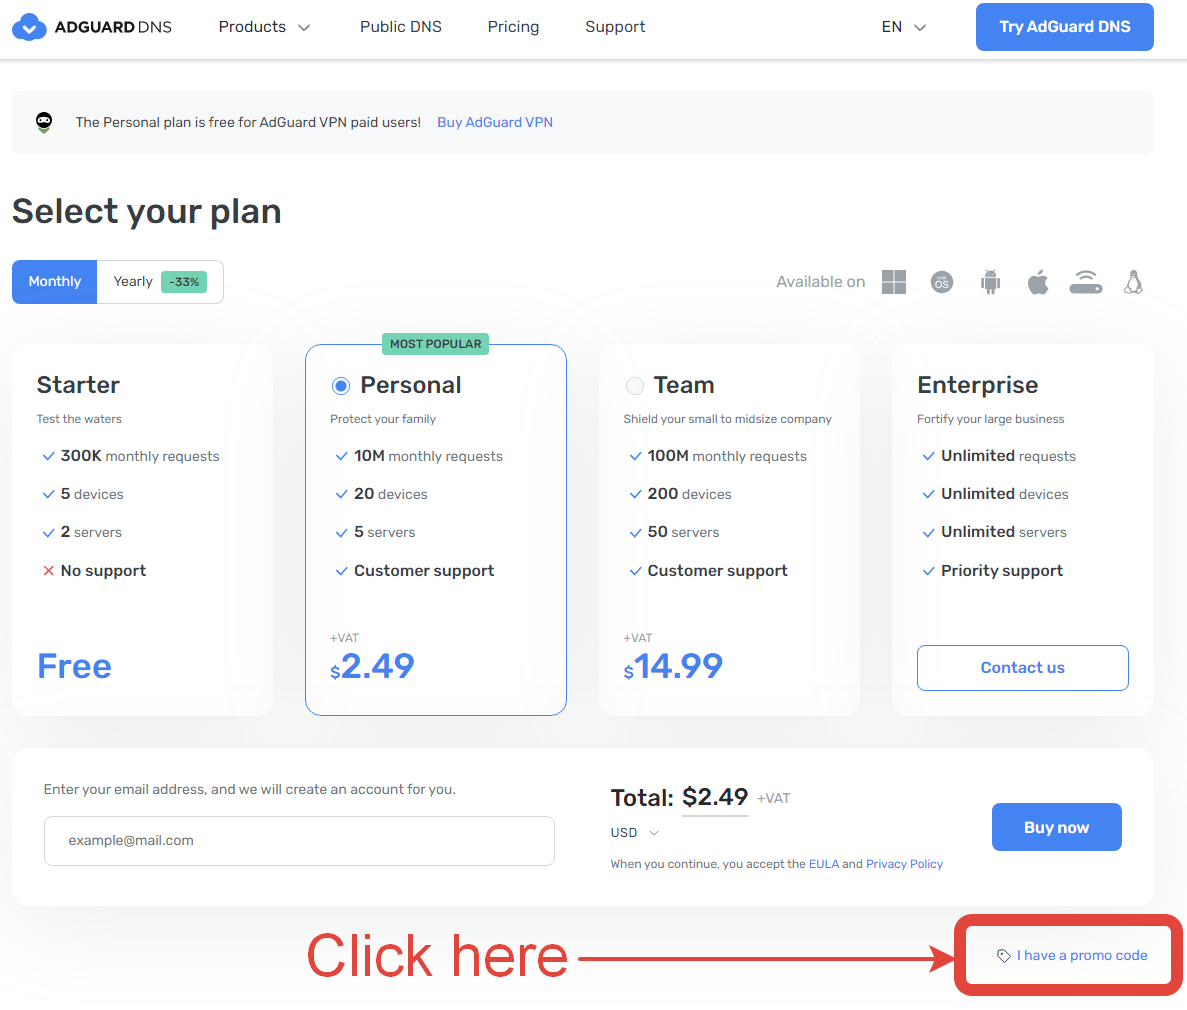Click the Try AdGuard DNS button
Viewport: 1187px width, 1010px height.
tap(1064, 27)
